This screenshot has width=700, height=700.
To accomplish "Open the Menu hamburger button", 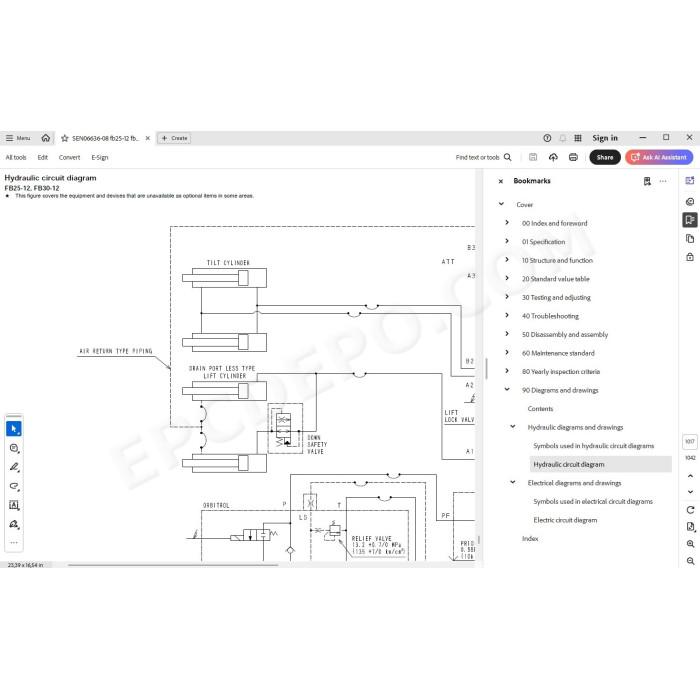I will (17, 138).
